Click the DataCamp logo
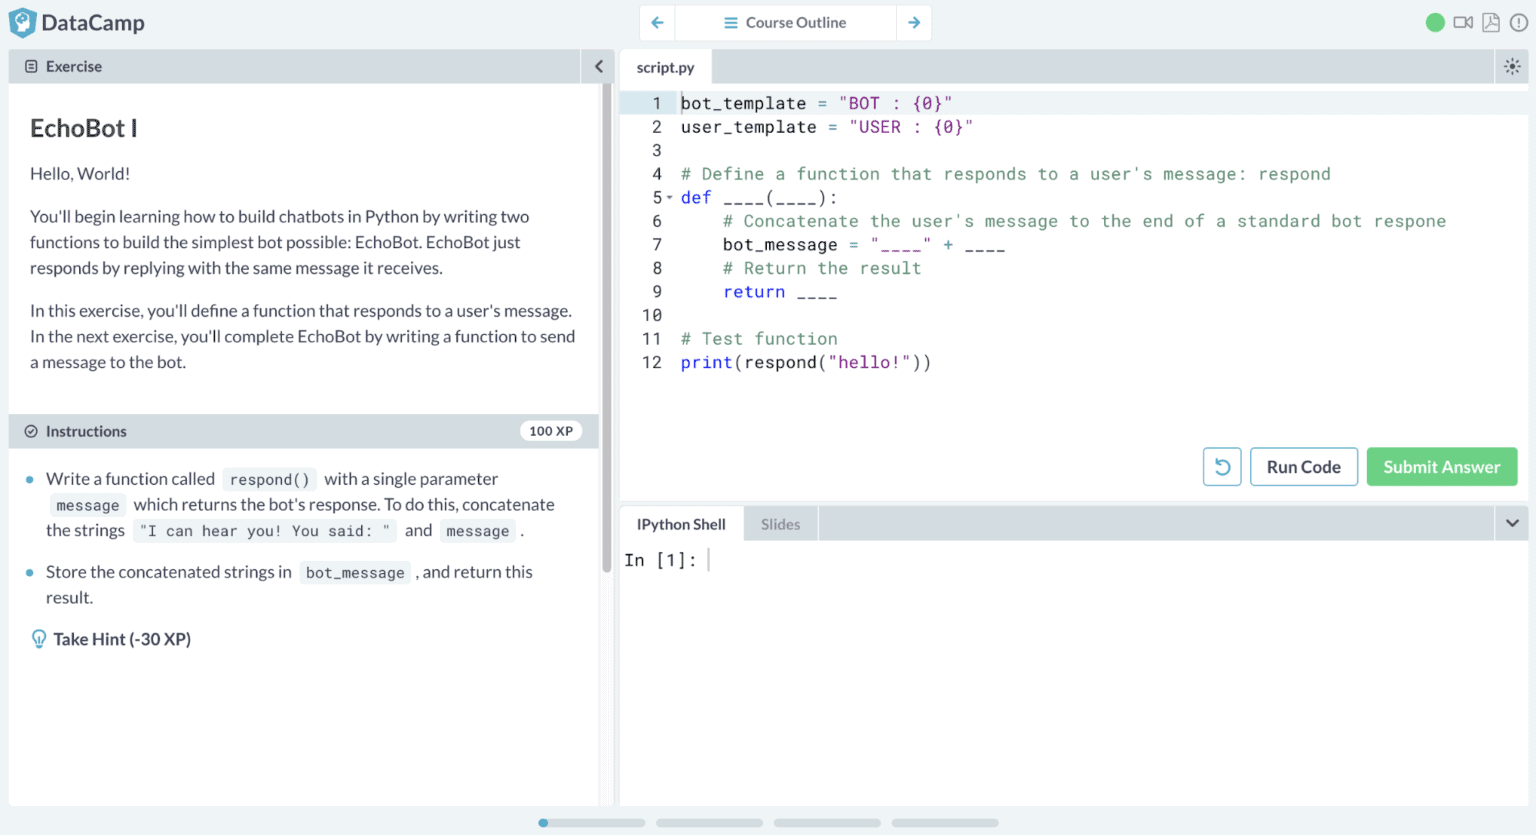Viewport: 1536px width, 835px height. coord(77,22)
